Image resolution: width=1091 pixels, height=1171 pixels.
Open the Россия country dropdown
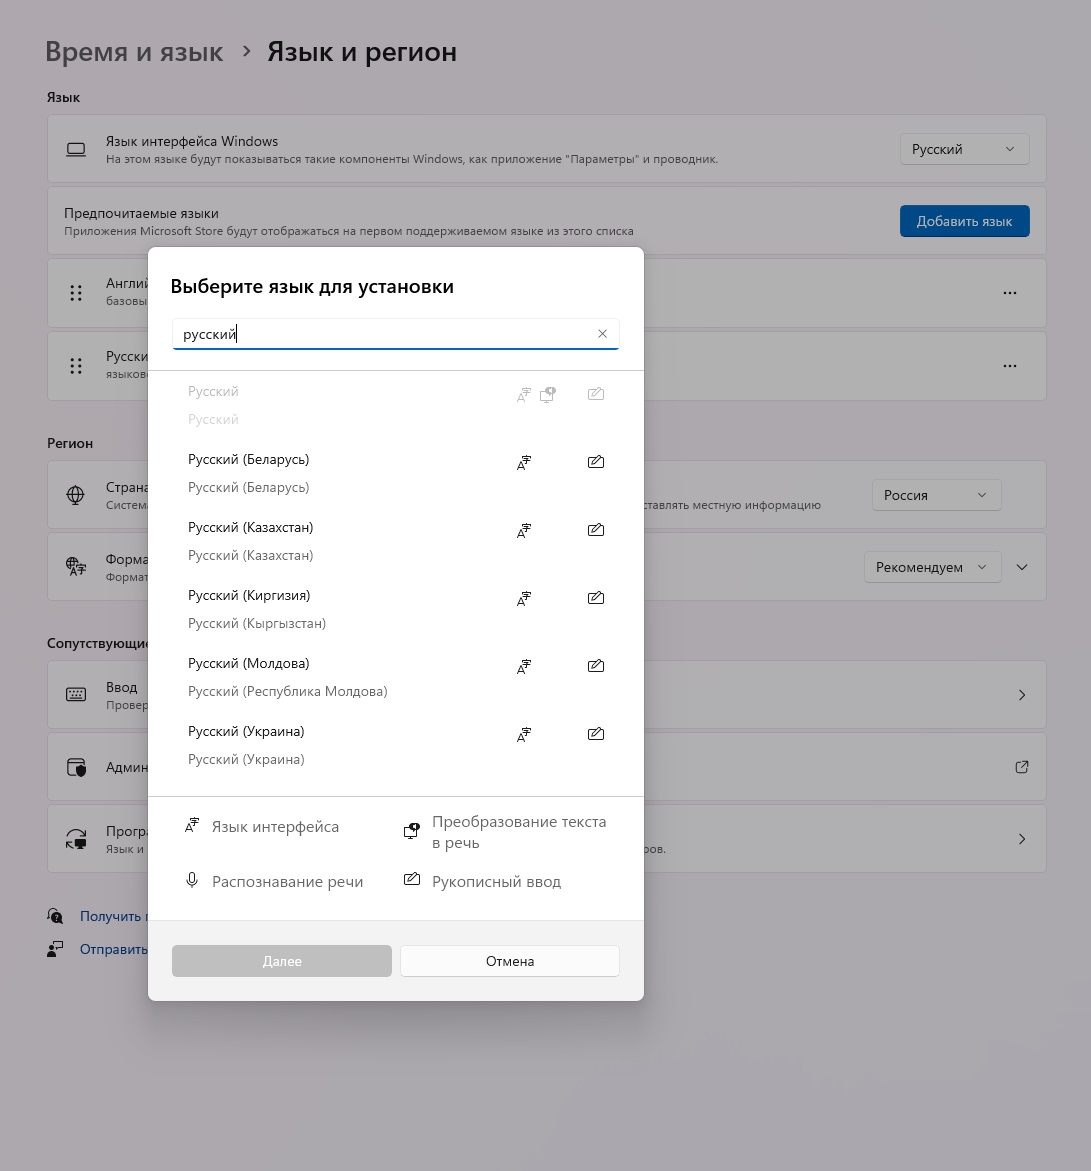tap(935, 495)
